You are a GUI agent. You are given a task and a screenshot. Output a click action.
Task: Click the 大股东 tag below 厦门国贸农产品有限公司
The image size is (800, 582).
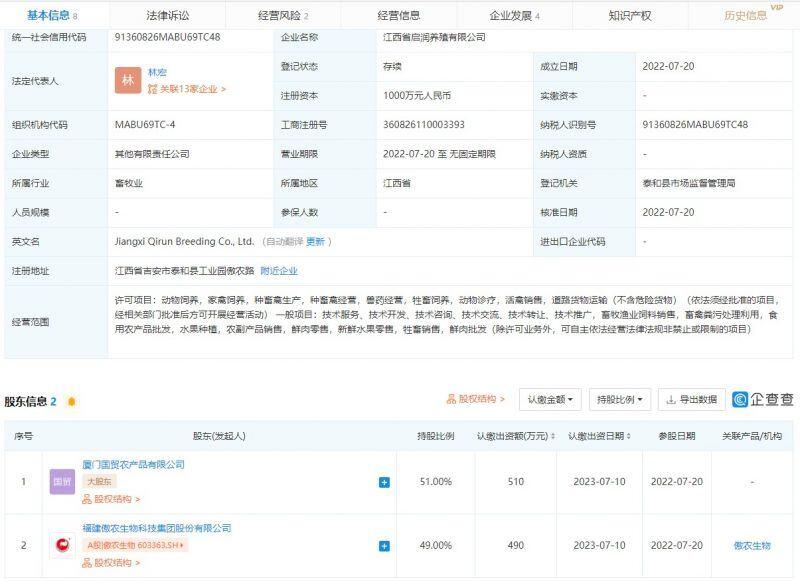[x=98, y=482]
